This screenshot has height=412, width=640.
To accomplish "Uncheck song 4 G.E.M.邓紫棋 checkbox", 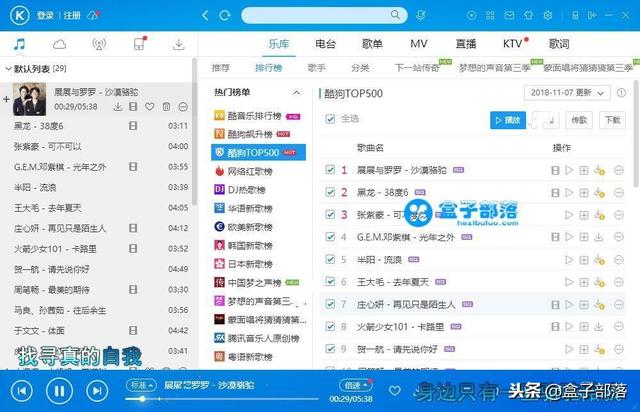I will [330, 237].
